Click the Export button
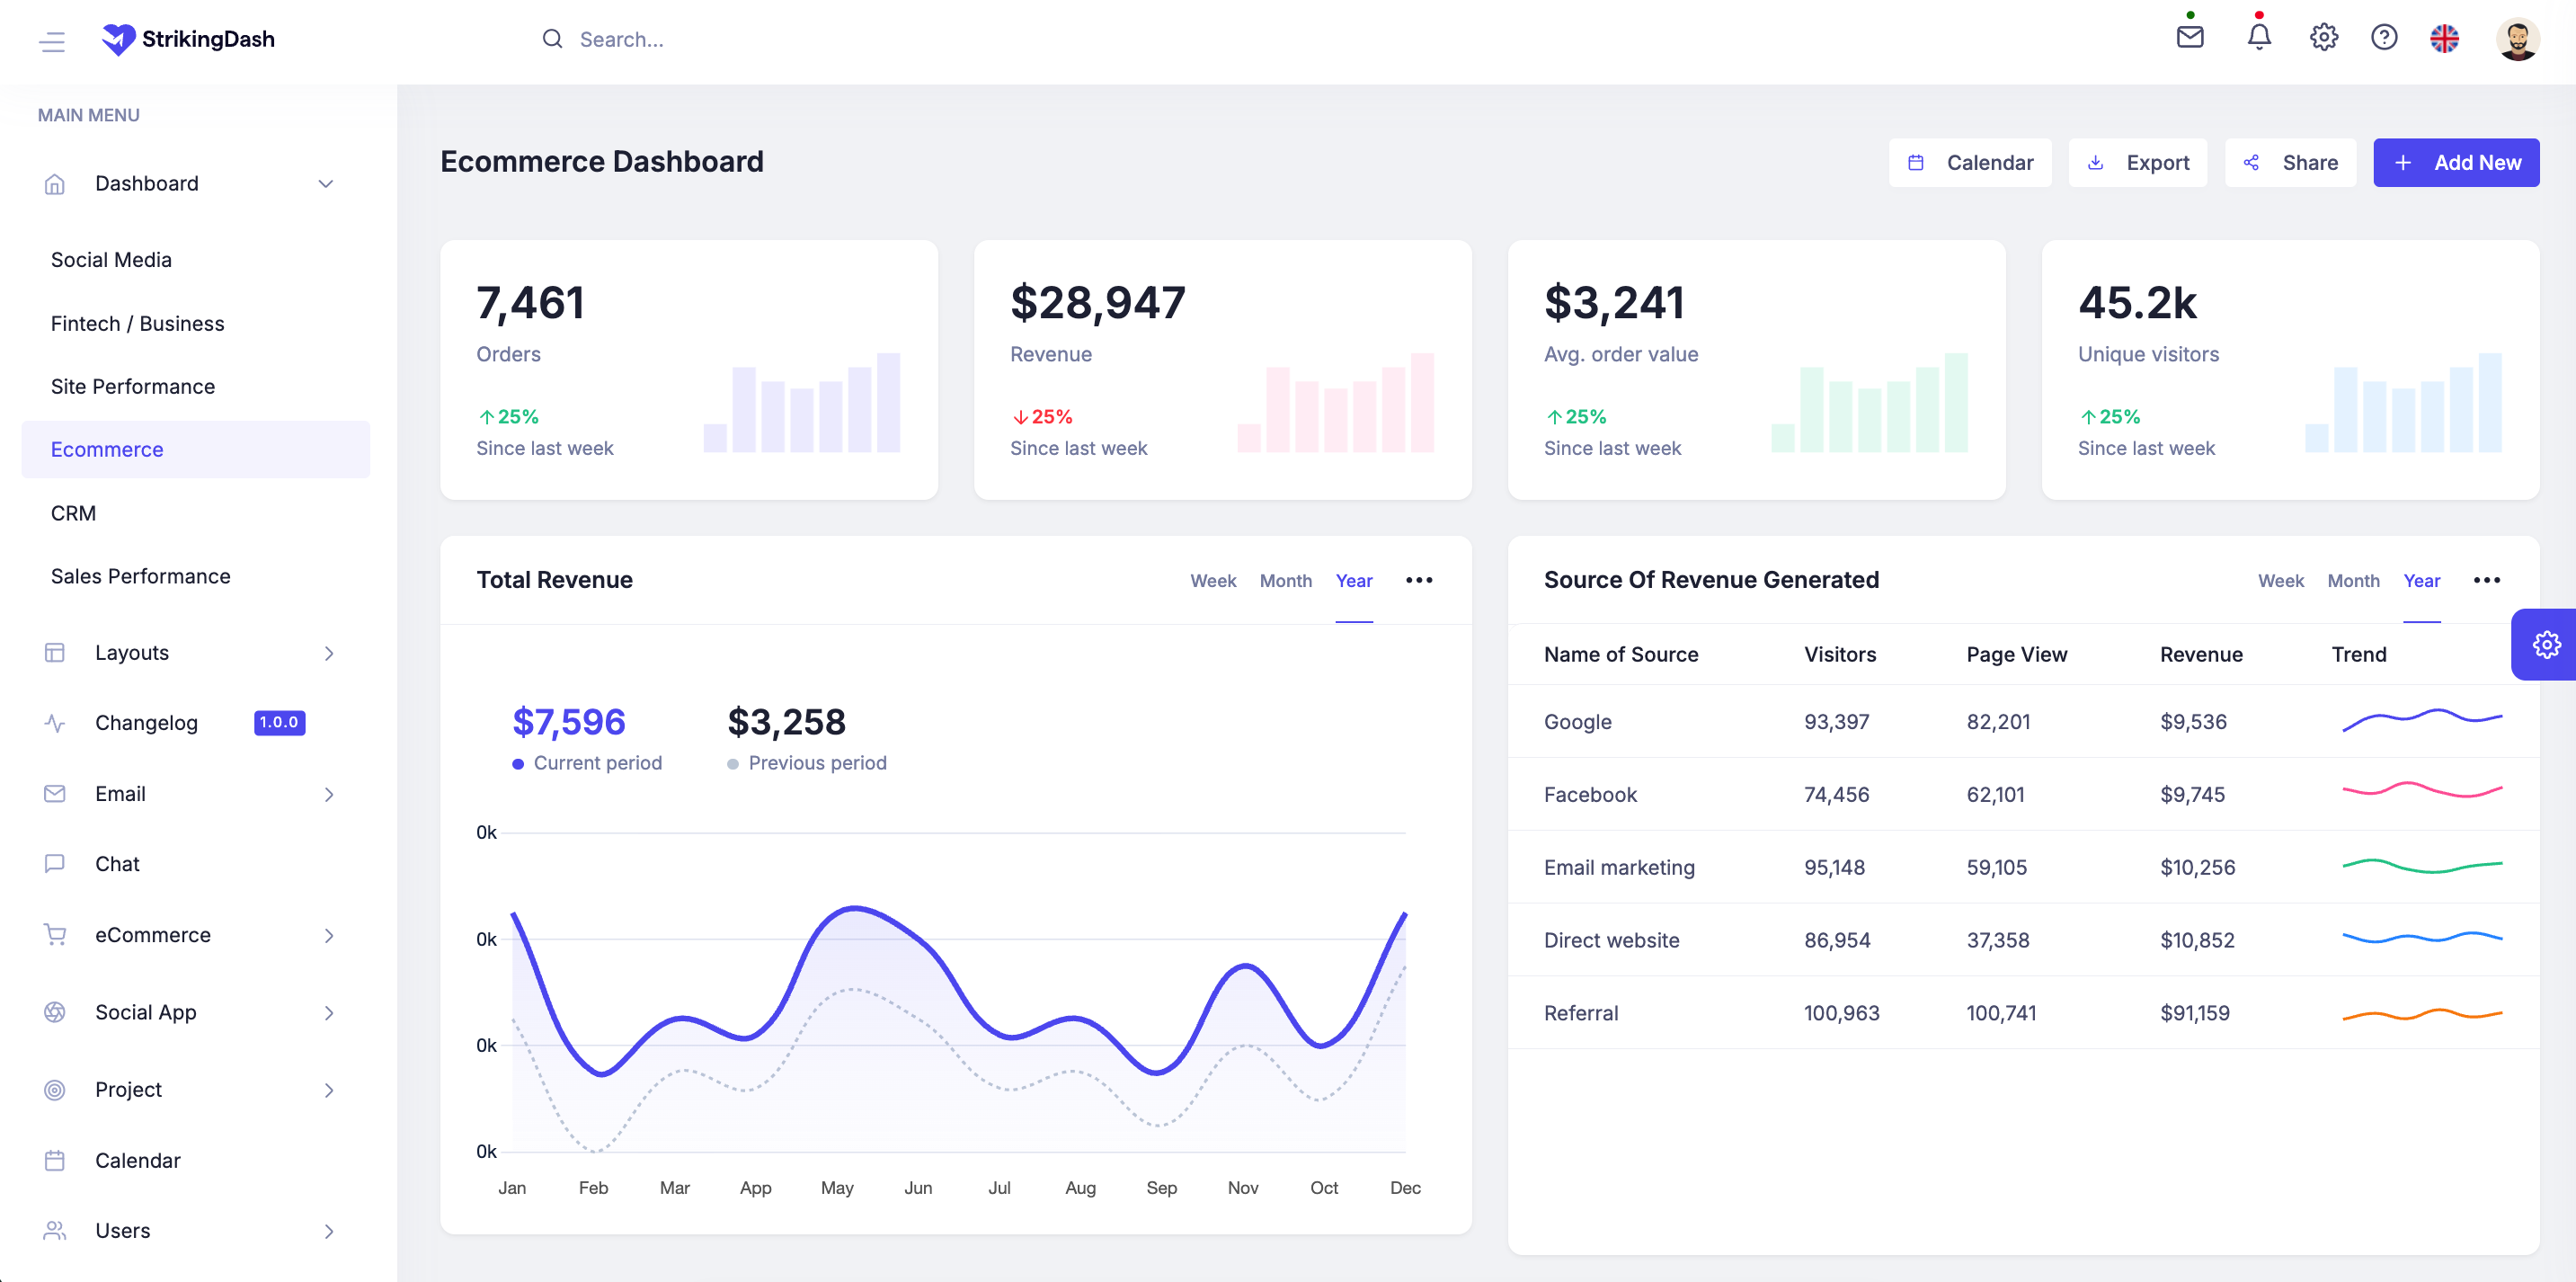2576x1282 pixels. click(2138, 162)
